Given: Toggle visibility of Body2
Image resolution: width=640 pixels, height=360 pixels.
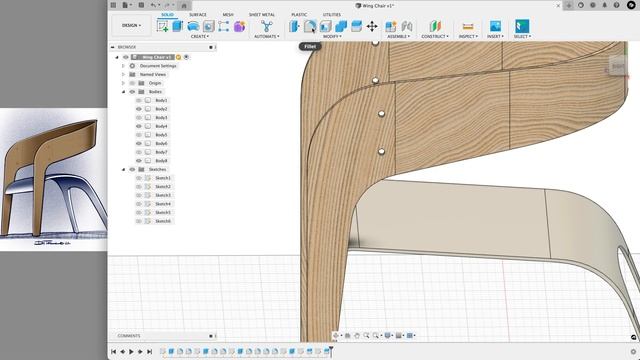Looking at the screenshot, I should [x=139, y=109].
